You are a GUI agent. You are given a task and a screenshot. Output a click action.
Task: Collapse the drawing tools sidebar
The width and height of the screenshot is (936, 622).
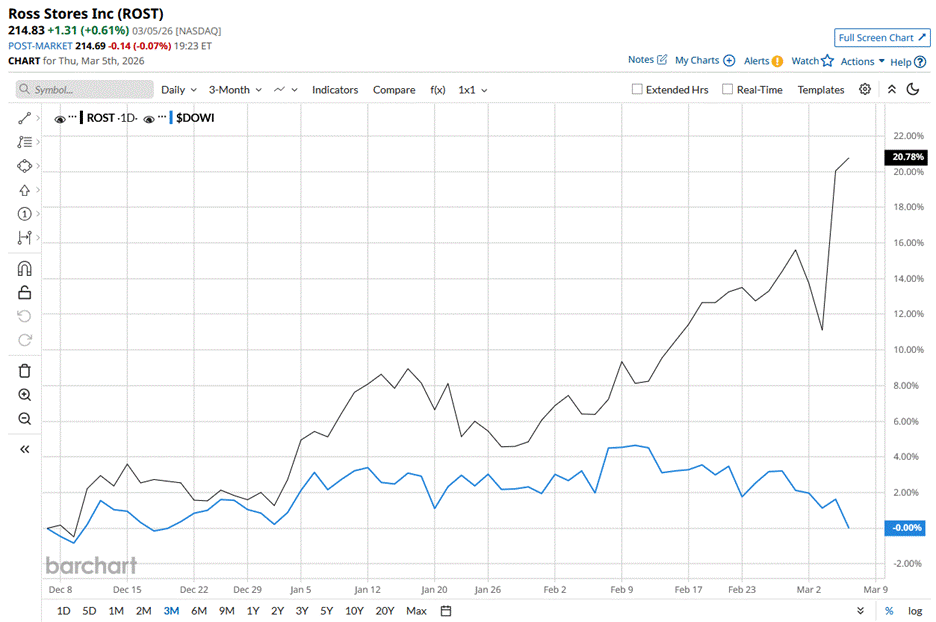(24, 449)
